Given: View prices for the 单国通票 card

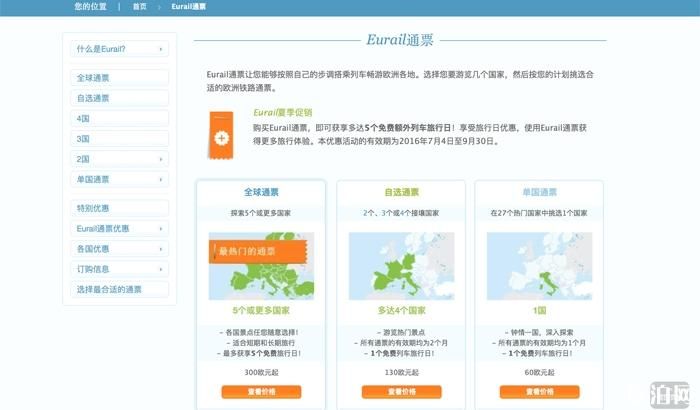Looking at the screenshot, I should tap(539, 392).
